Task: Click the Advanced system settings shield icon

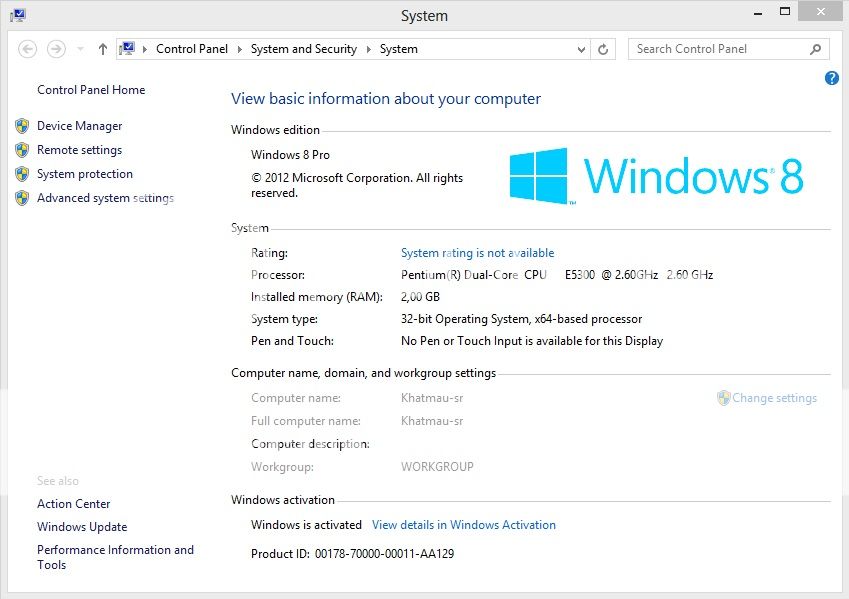Action: [x=22, y=198]
